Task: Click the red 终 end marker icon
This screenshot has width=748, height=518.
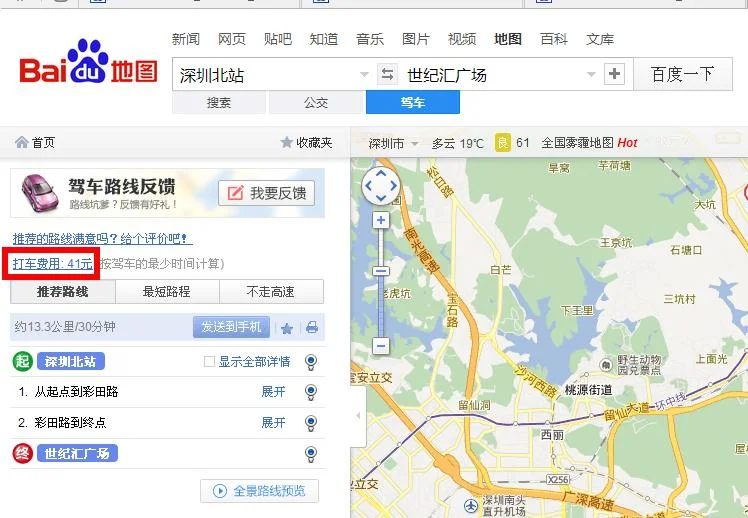Action: tap(22, 453)
